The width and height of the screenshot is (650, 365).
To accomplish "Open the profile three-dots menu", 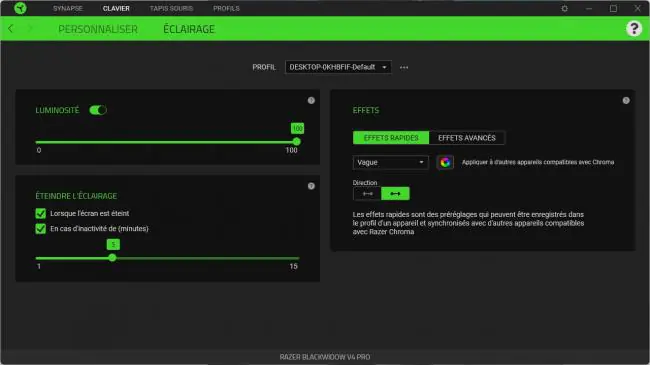I will [x=404, y=67].
